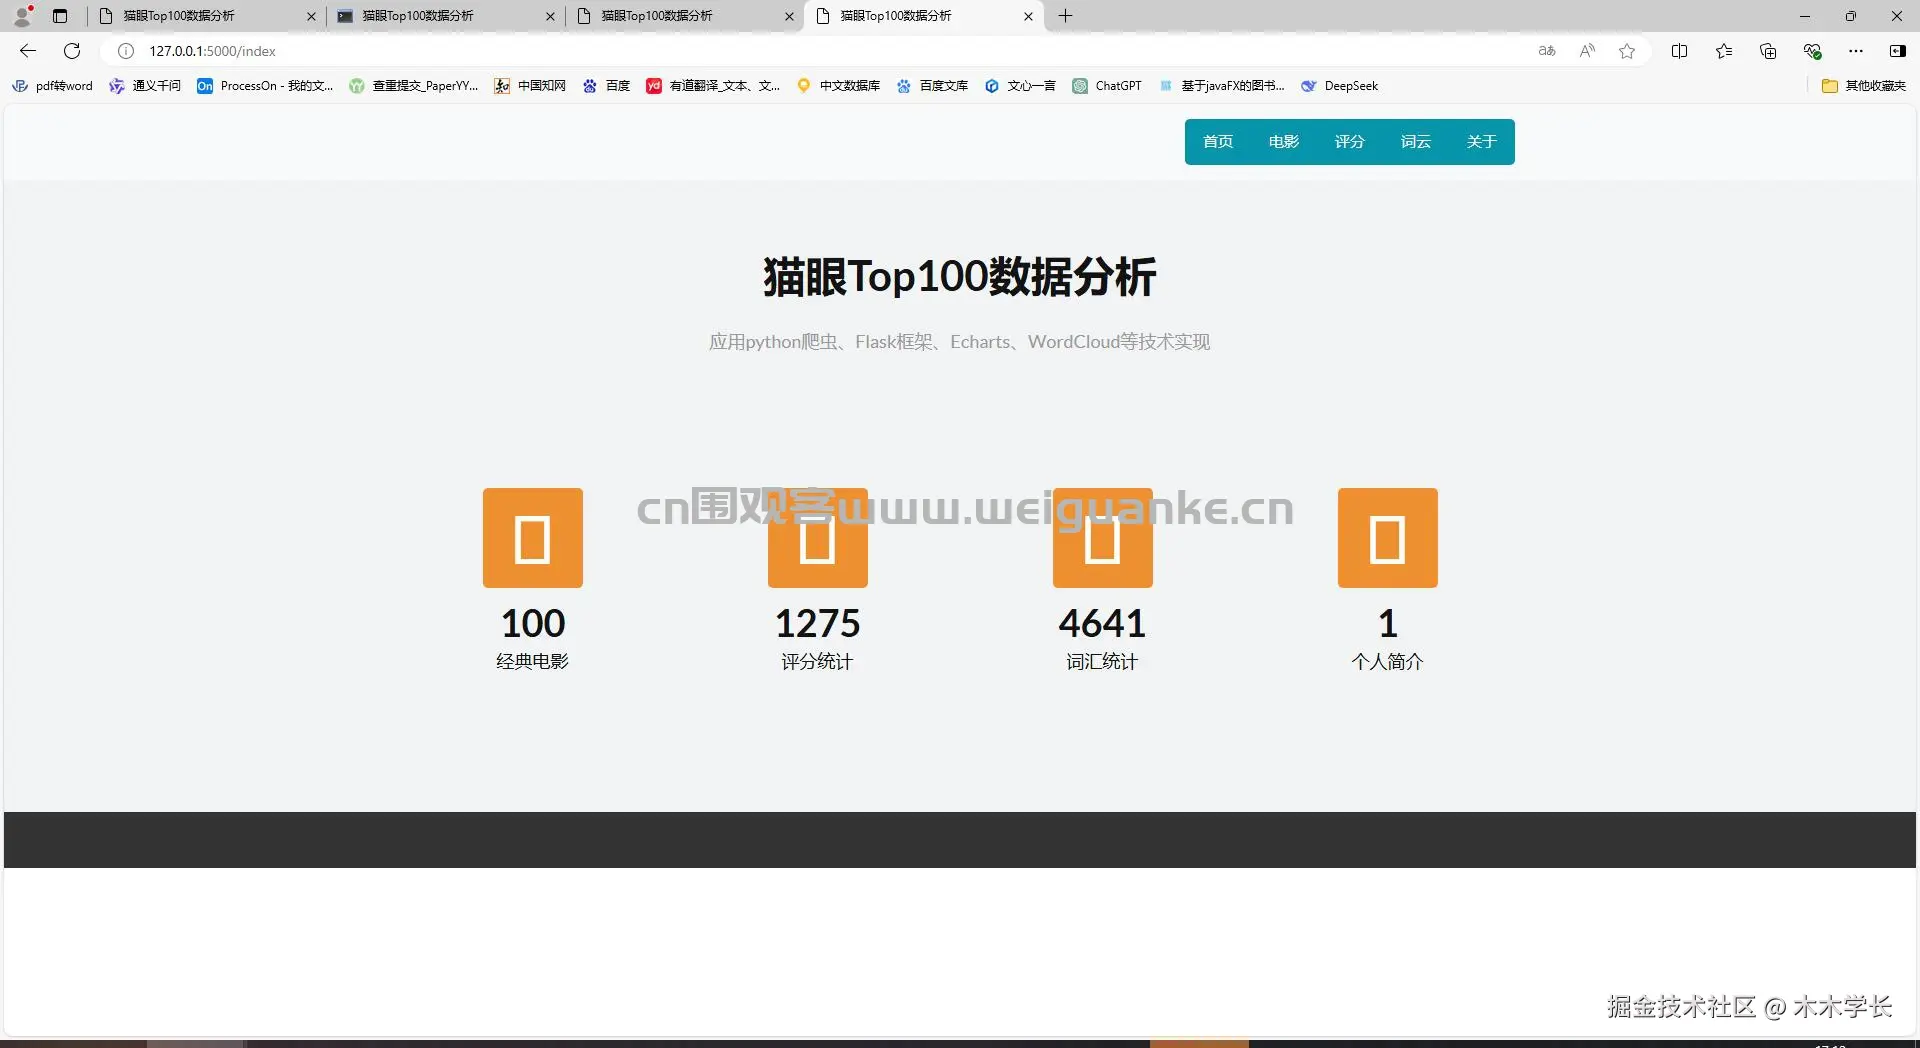Toggle the sidebar icon at toolbar end
1920x1048 pixels.
click(x=1897, y=51)
